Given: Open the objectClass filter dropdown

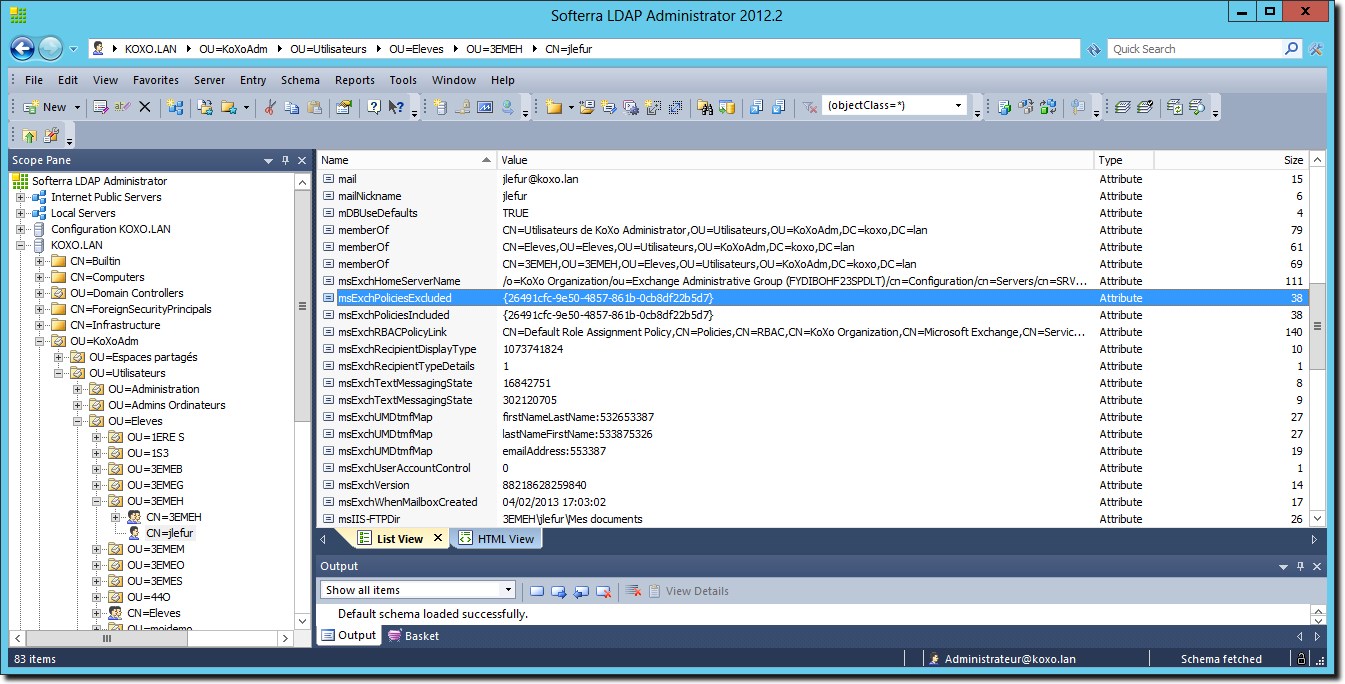Looking at the screenshot, I should click(958, 105).
